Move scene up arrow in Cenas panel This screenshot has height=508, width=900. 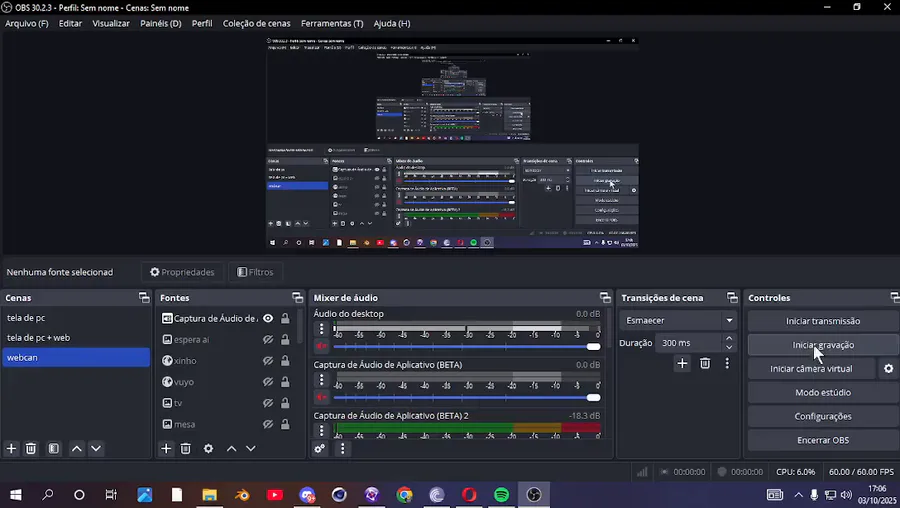tap(76, 448)
